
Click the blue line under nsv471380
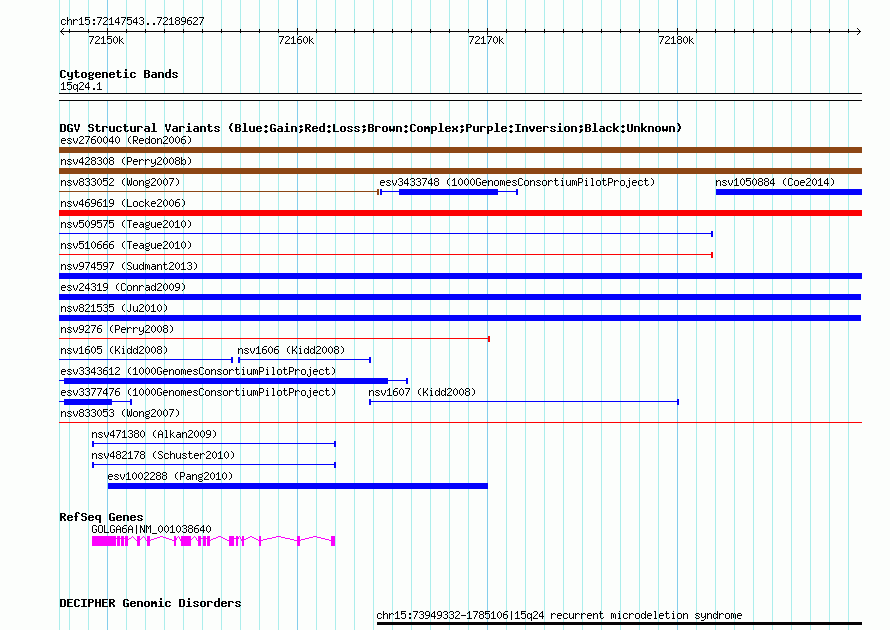click(214, 444)
